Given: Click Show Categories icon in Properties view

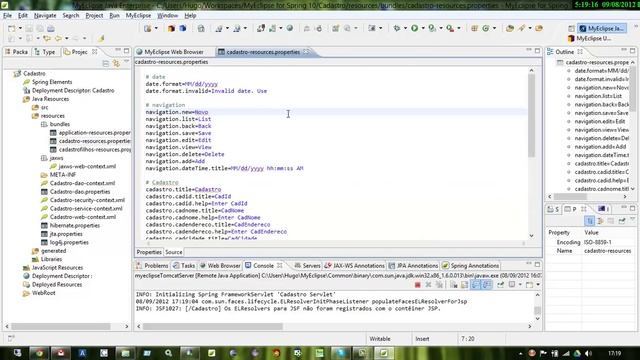Looking at the screenshot, I should (590, 221).
